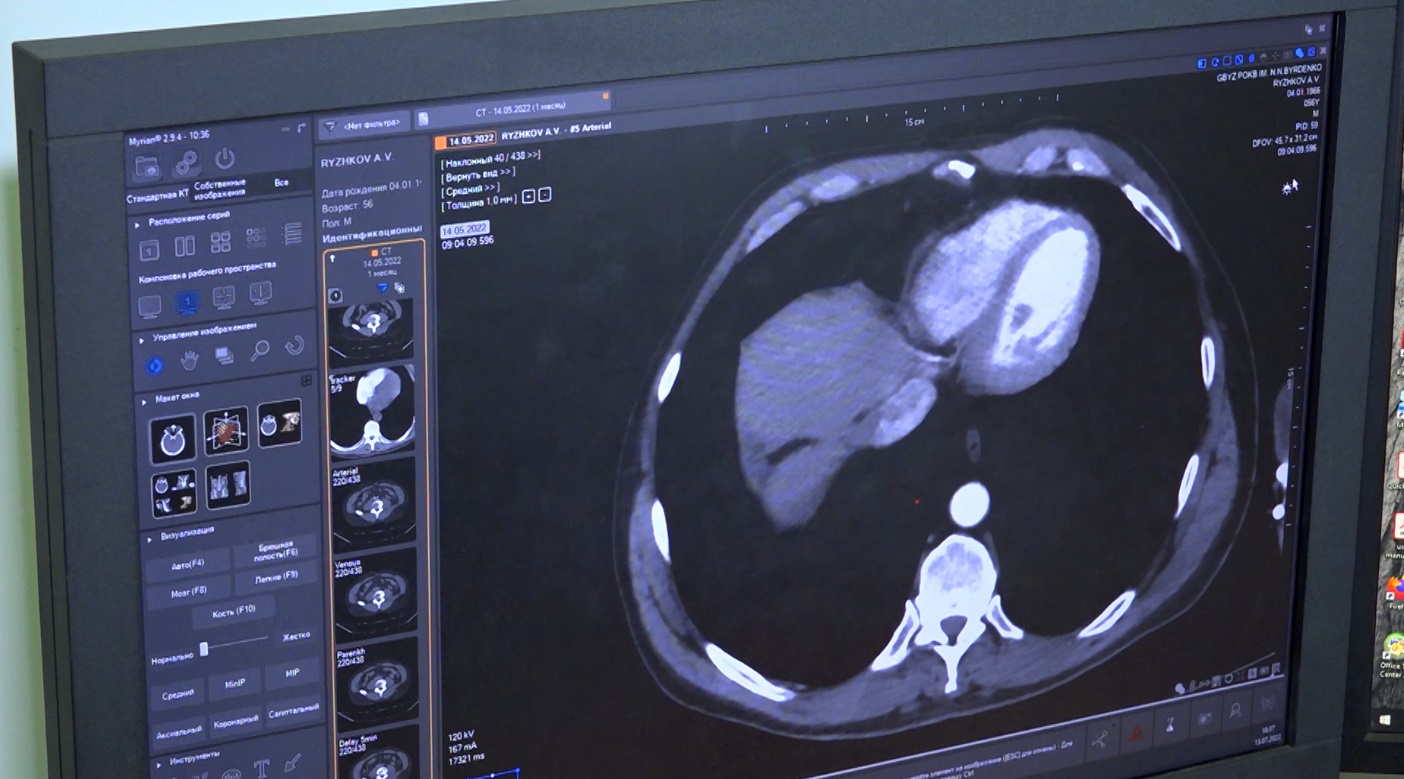The width and height of the screenshot is (1404, 779).
Task: Switch to the Сагиттальный view
Action: (294, 709)
